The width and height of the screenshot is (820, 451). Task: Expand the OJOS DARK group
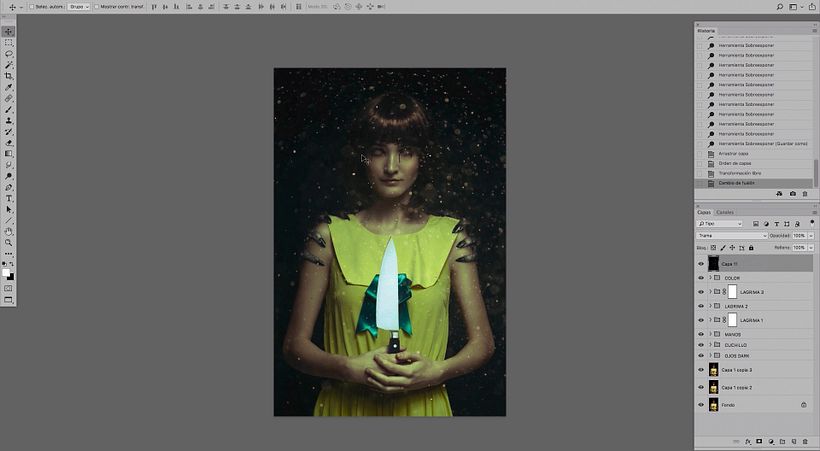tap(710, 355)
